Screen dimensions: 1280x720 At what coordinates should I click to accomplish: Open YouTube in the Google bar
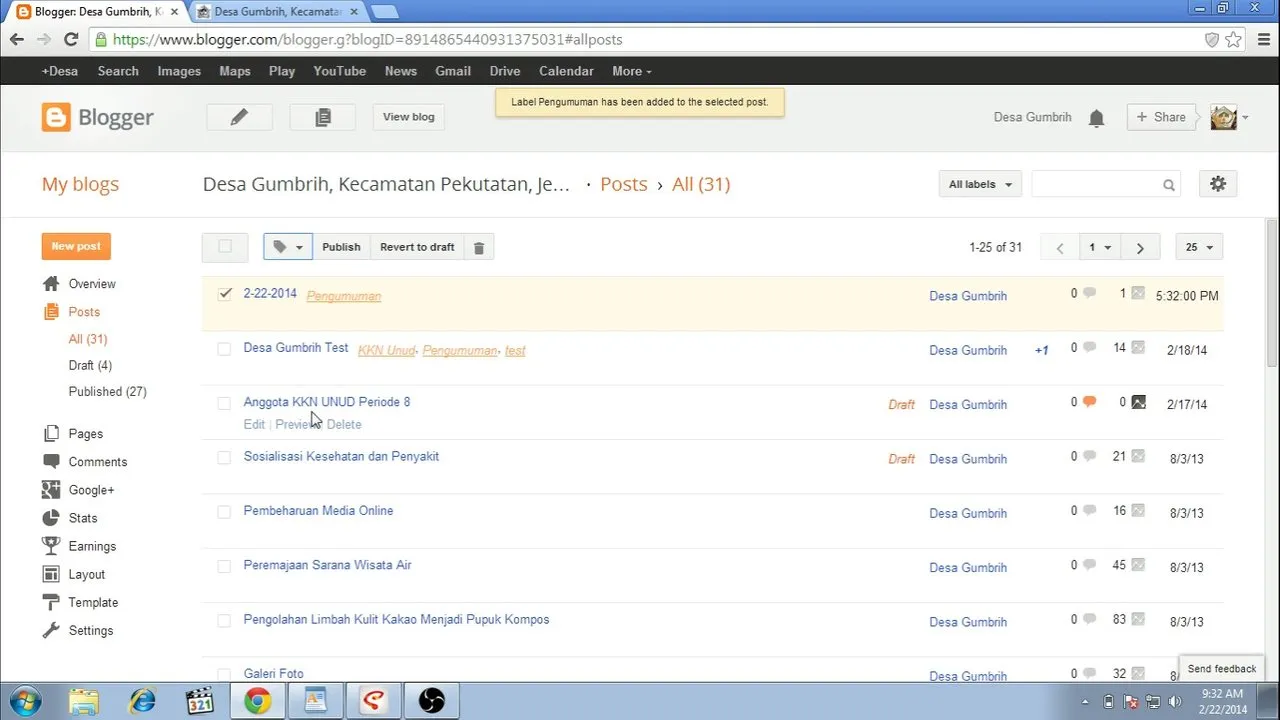339,71
